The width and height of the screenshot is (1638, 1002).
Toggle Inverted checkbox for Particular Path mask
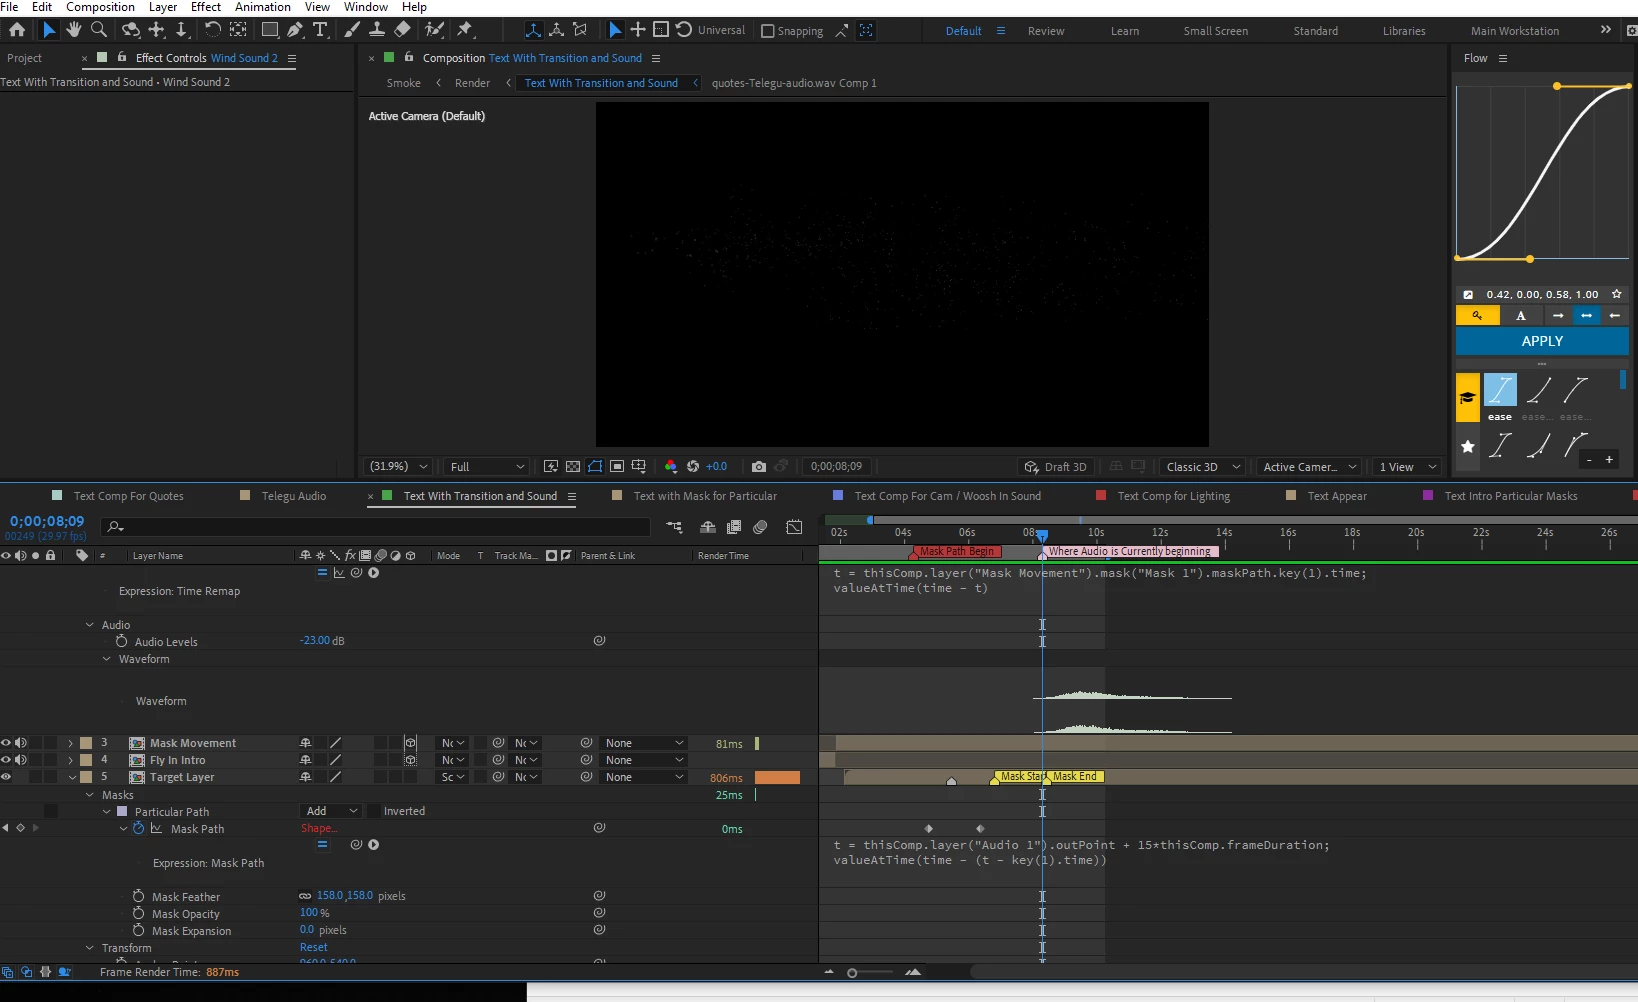tap(374, 811)
